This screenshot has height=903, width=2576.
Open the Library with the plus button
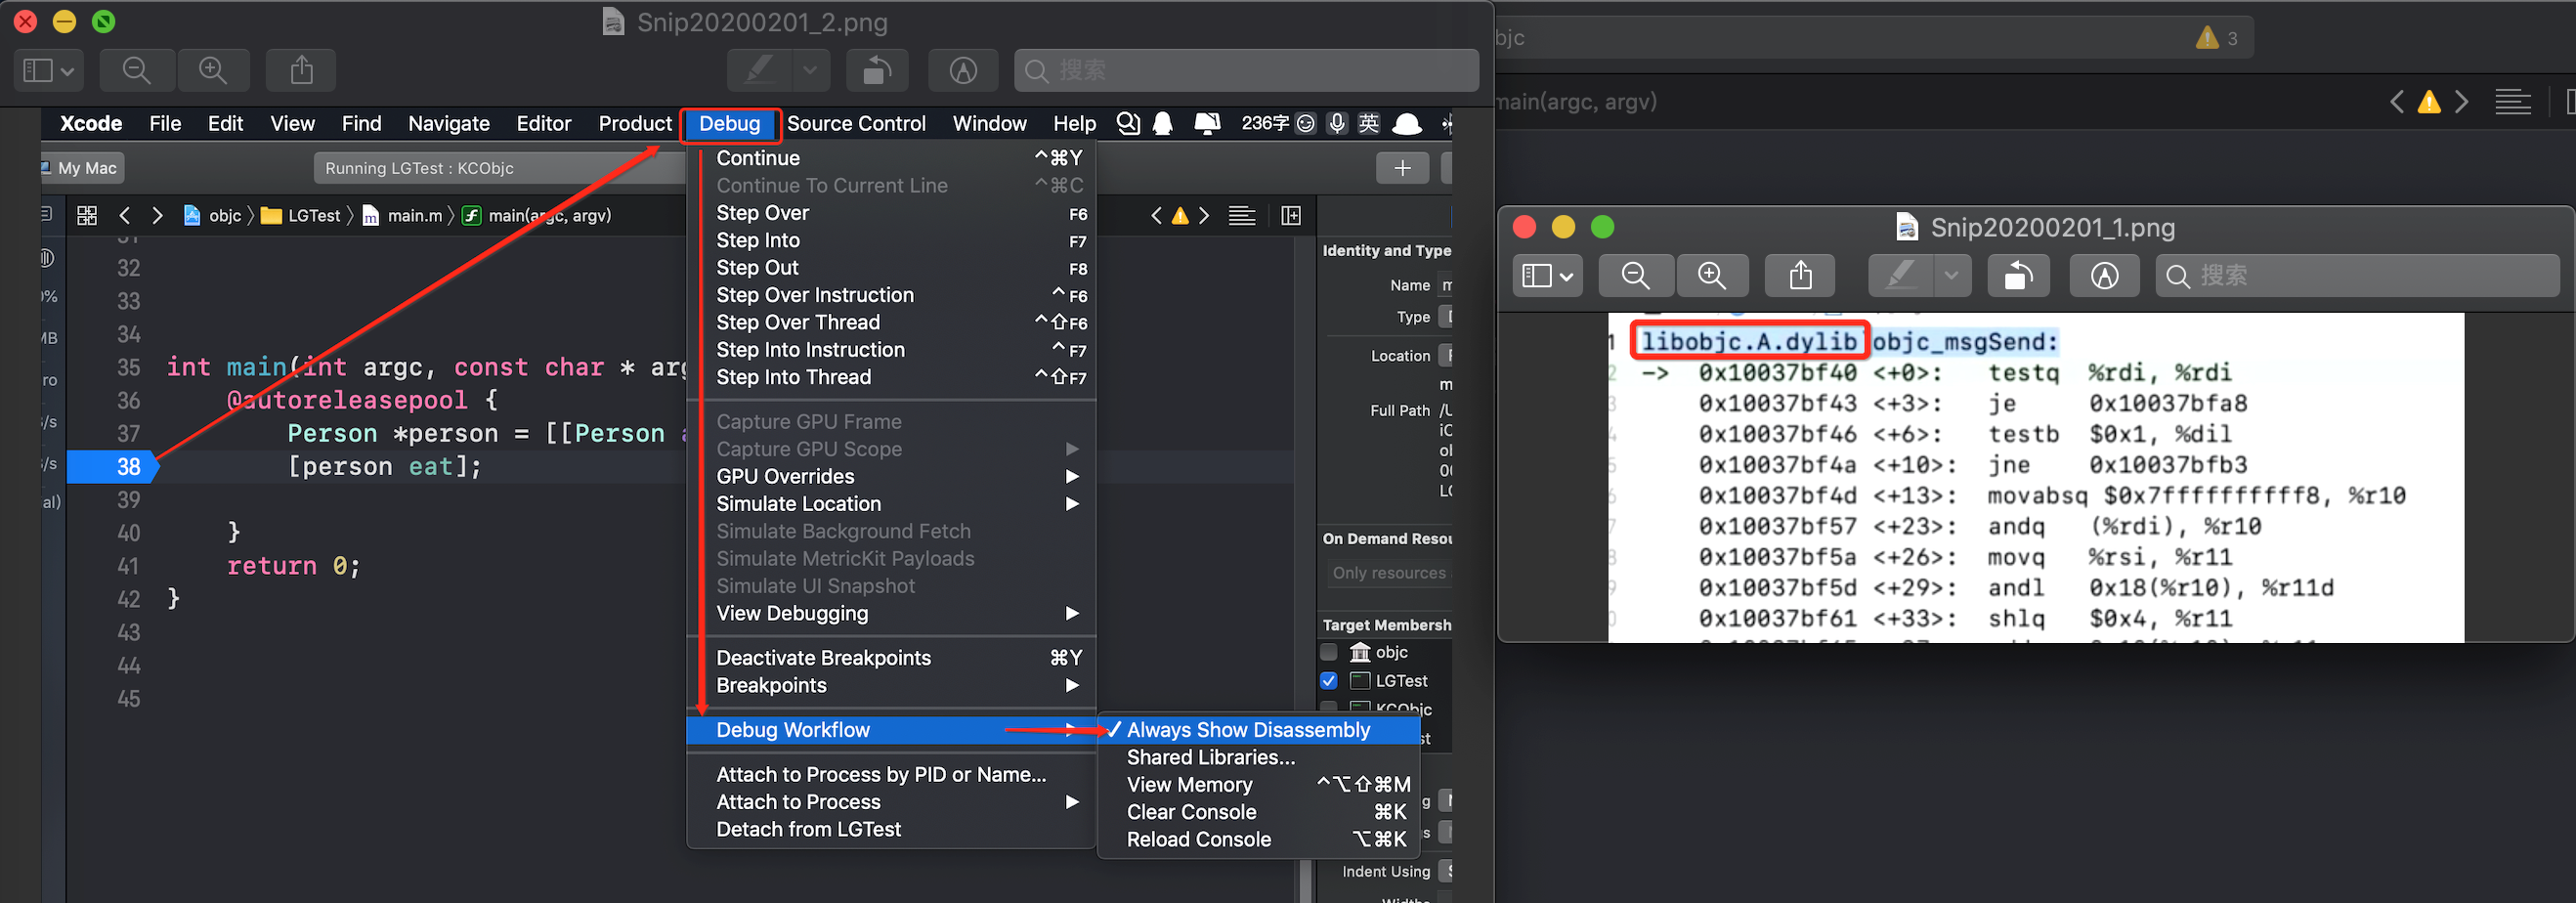click(1402, 168)
